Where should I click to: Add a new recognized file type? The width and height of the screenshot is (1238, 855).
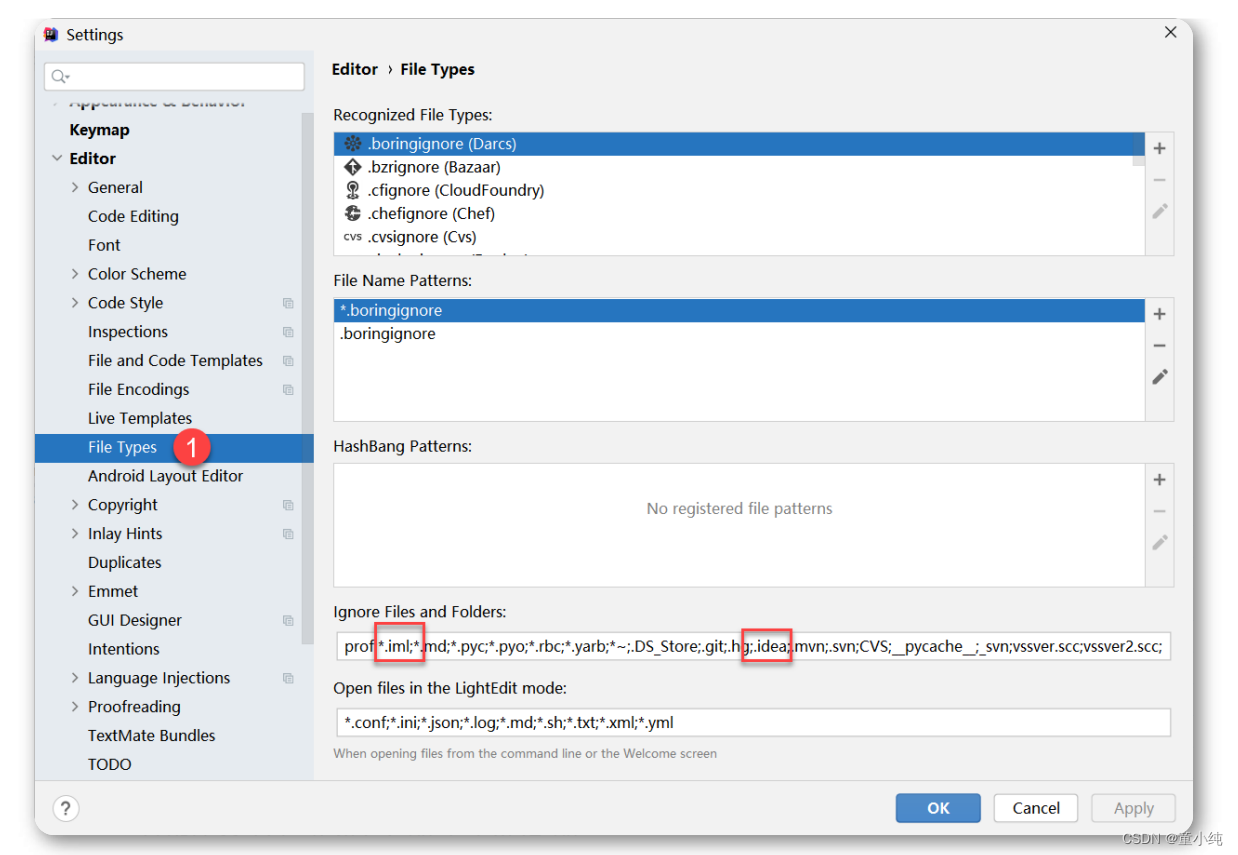pyautogui.click(x=1159, y=149)
